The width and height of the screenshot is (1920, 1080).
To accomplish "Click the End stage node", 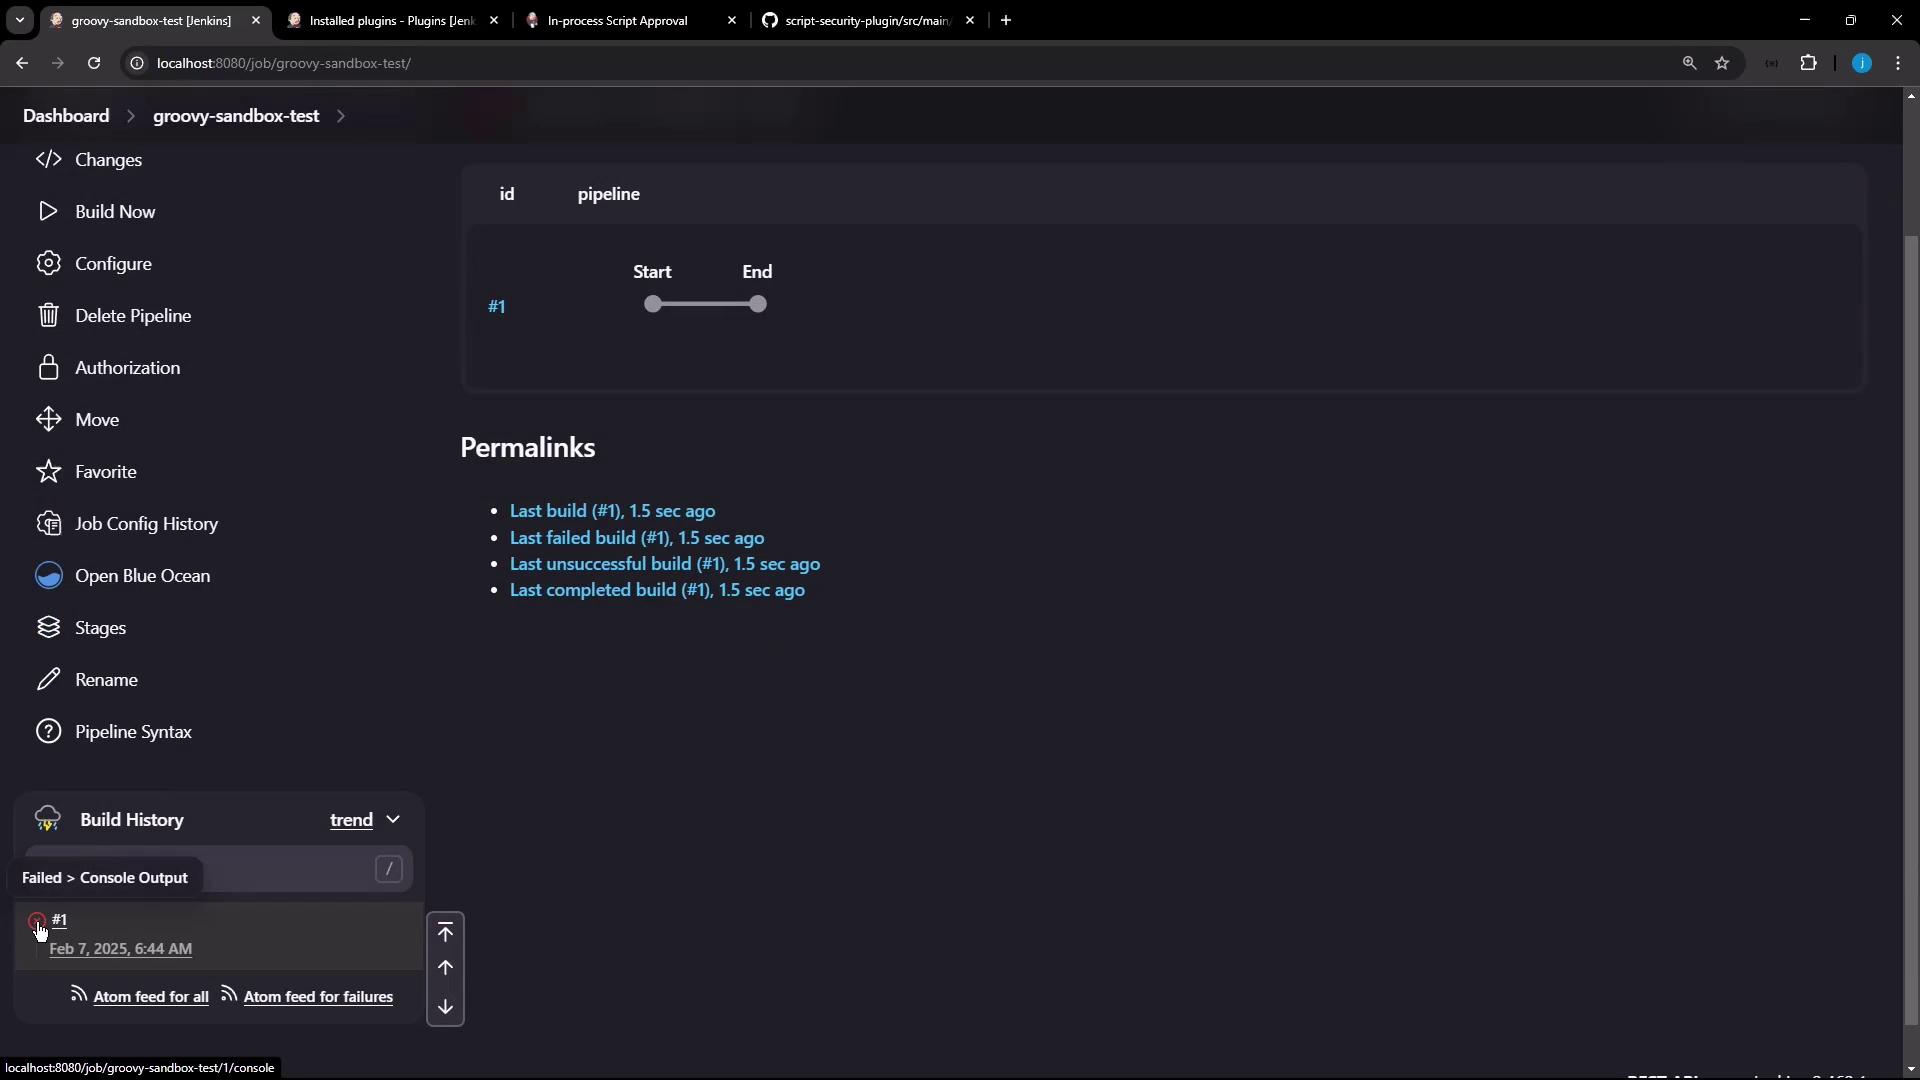I will [x=758, y=304].
